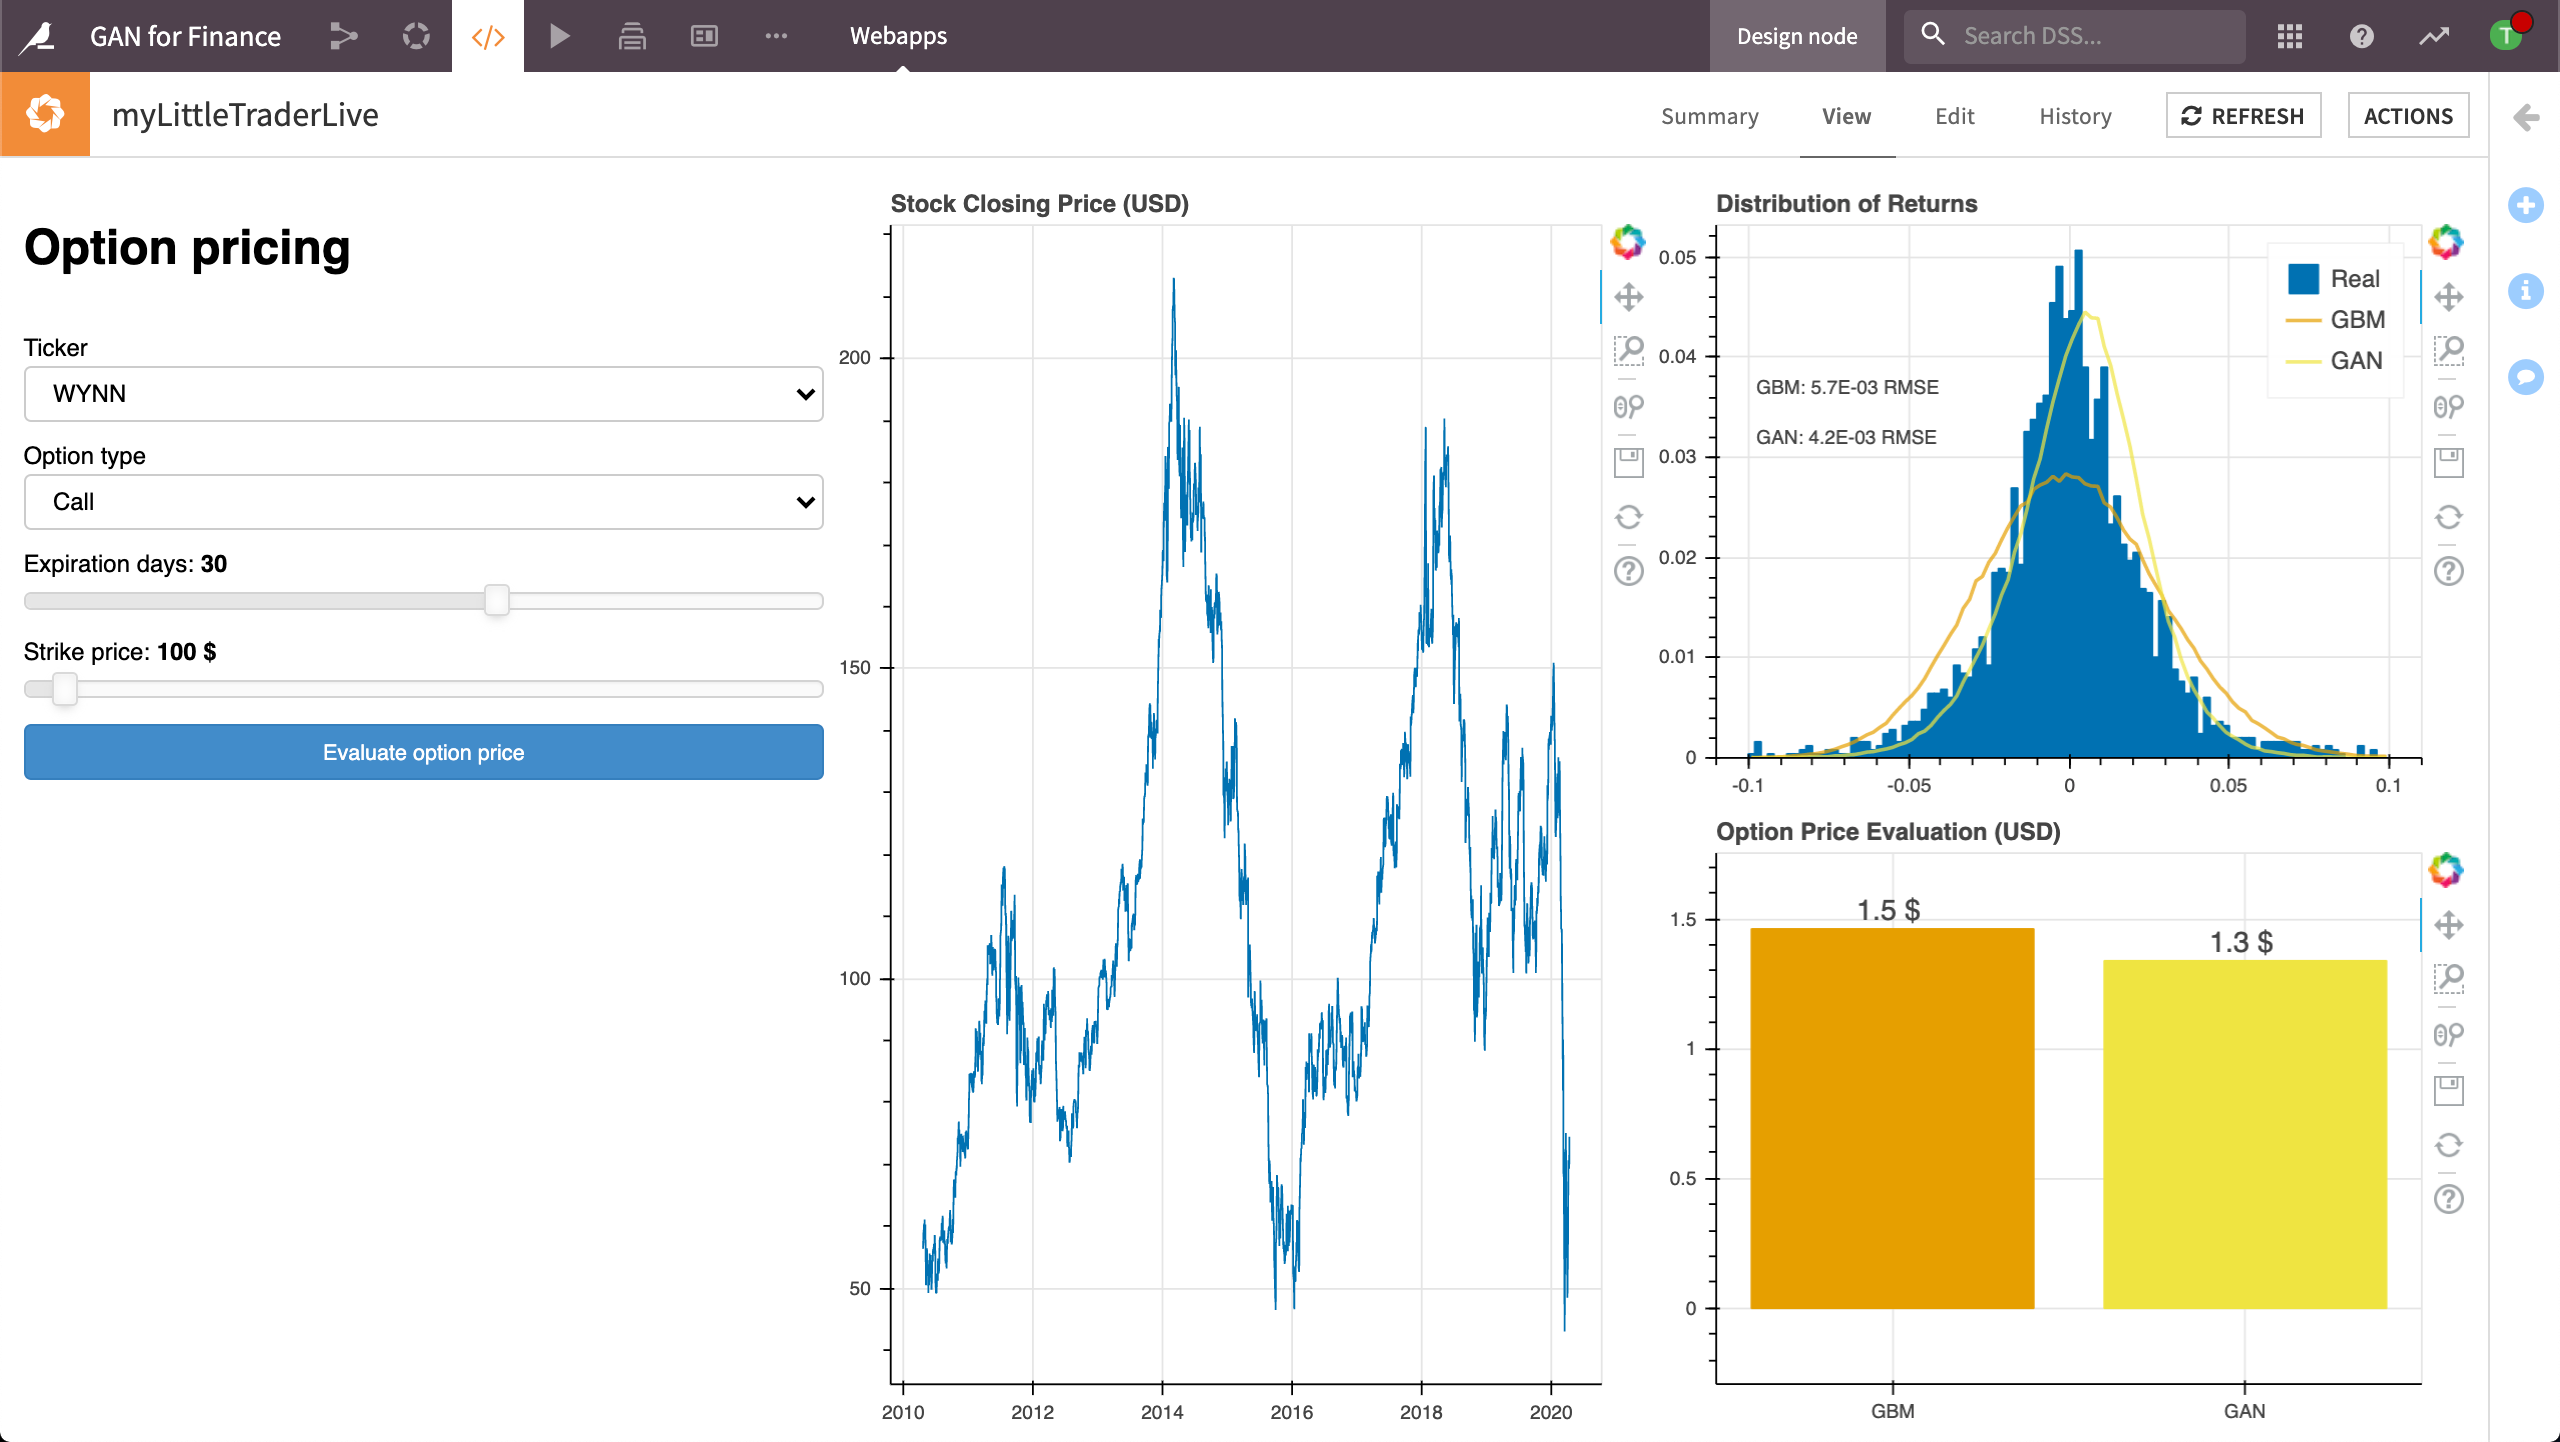Expand the Option type dropdown
The image size is (2560, 1442).
click(424, 501)
